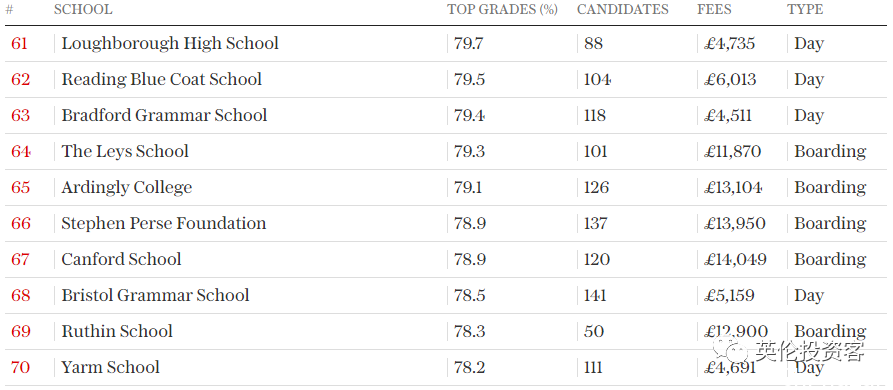Click rank number 61 in red

[19, 43]
